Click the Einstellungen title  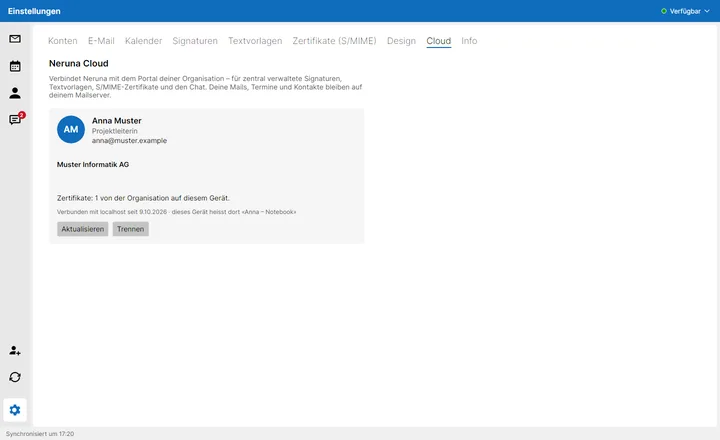[x=34, y=11]
